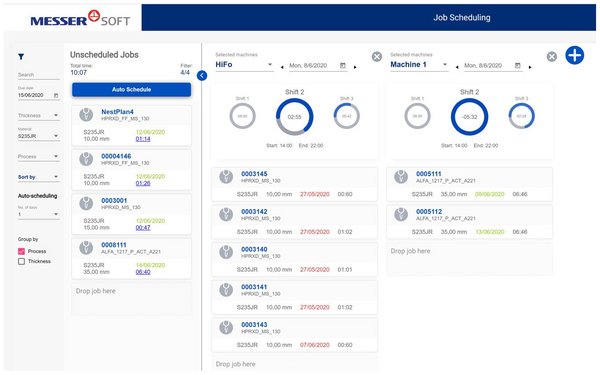The image size is (600, 375).
Task: Expand the S235JR material dropdown
Action: coord(39,136)
